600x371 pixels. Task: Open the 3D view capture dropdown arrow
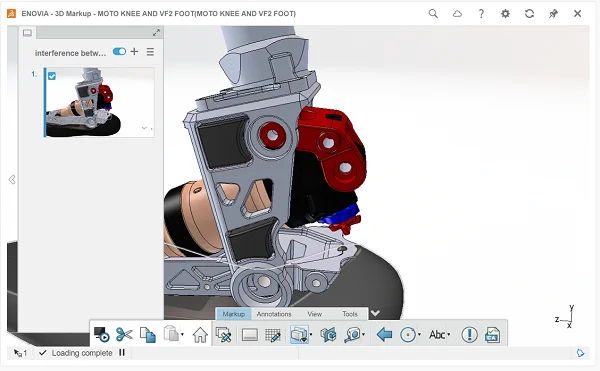(x=311, y=335)
